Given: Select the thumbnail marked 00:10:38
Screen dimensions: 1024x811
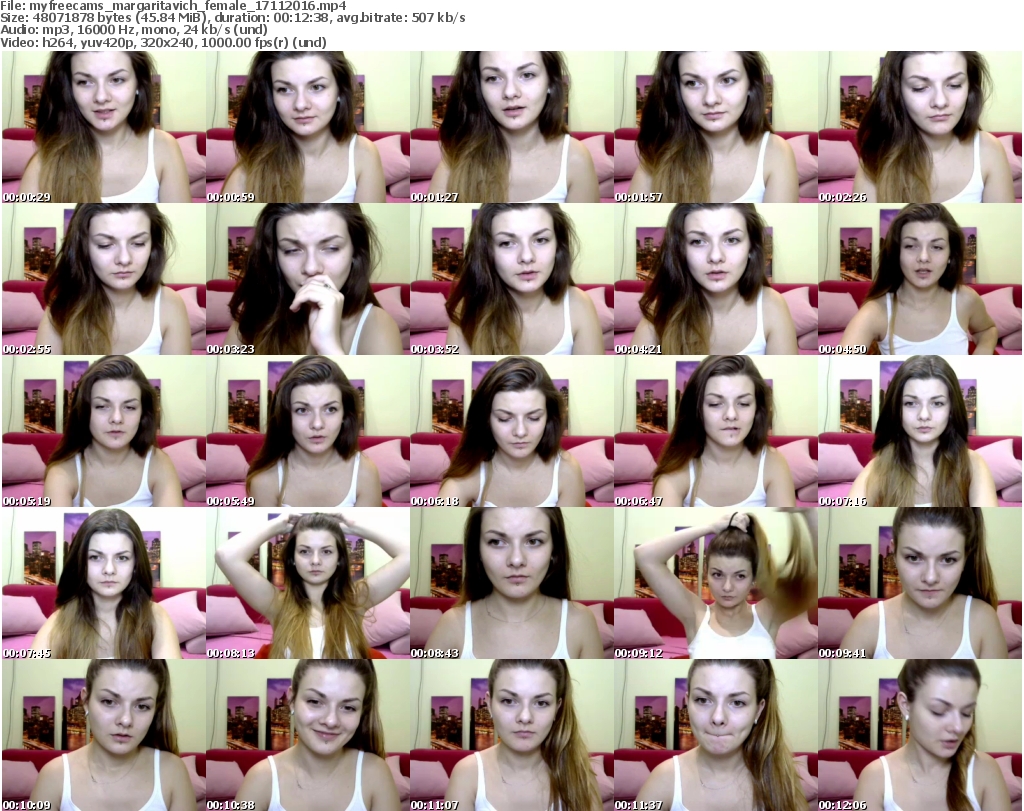Looking at the screenshot, I should [307, 735].
